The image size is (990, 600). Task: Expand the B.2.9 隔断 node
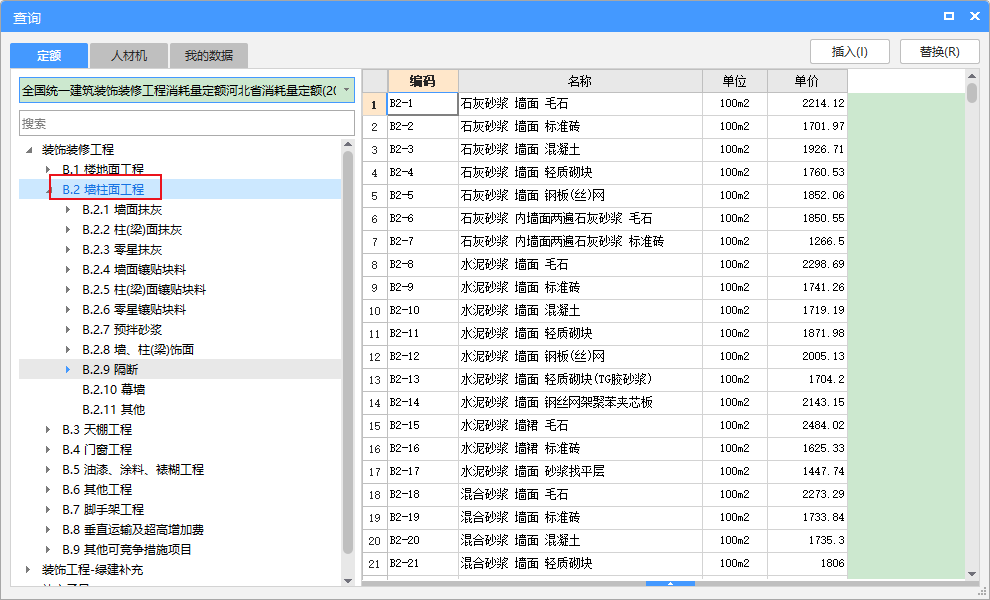[x=68, y=369]
